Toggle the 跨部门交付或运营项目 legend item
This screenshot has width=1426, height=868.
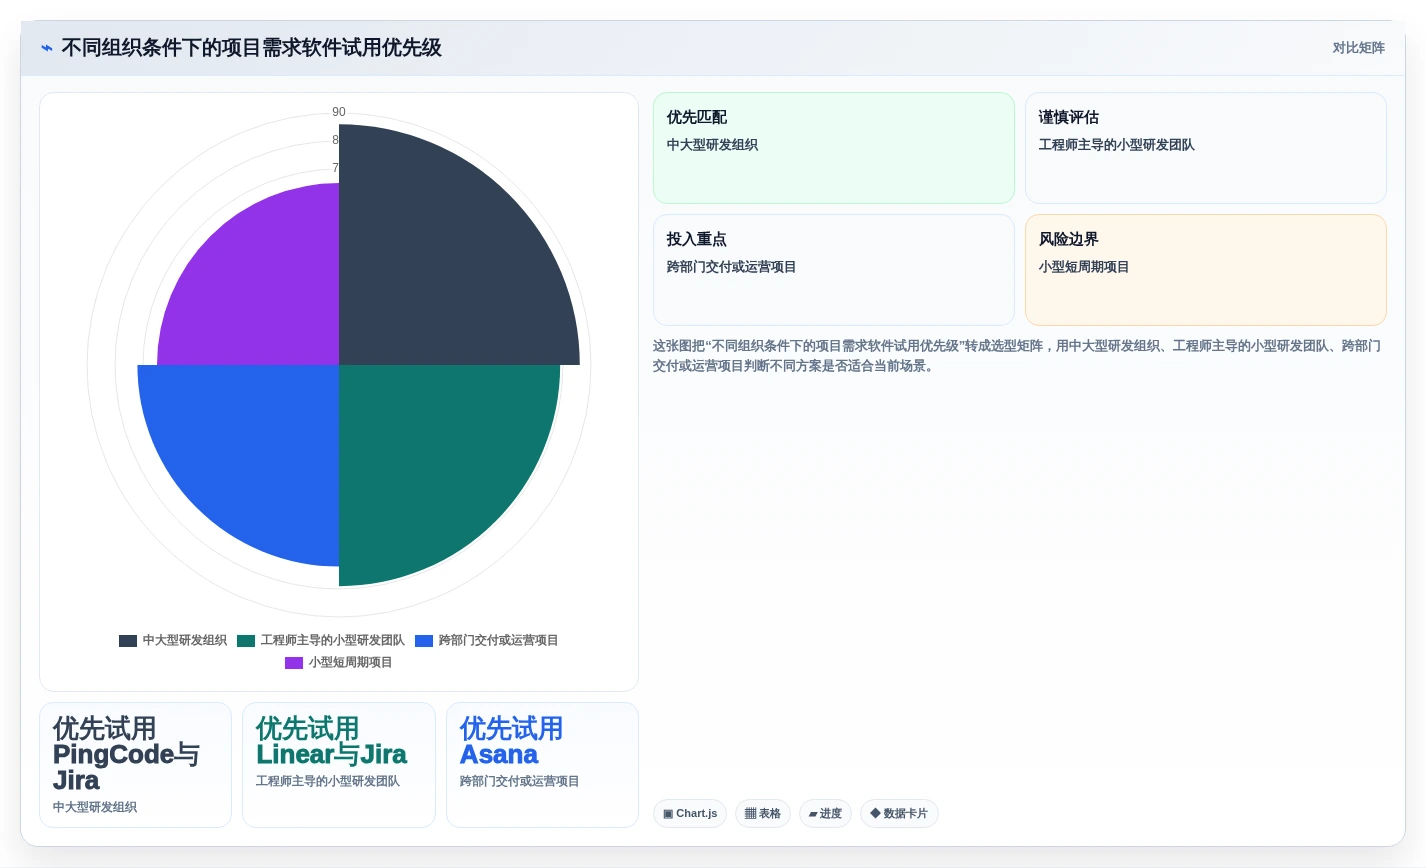click(487, 640)
